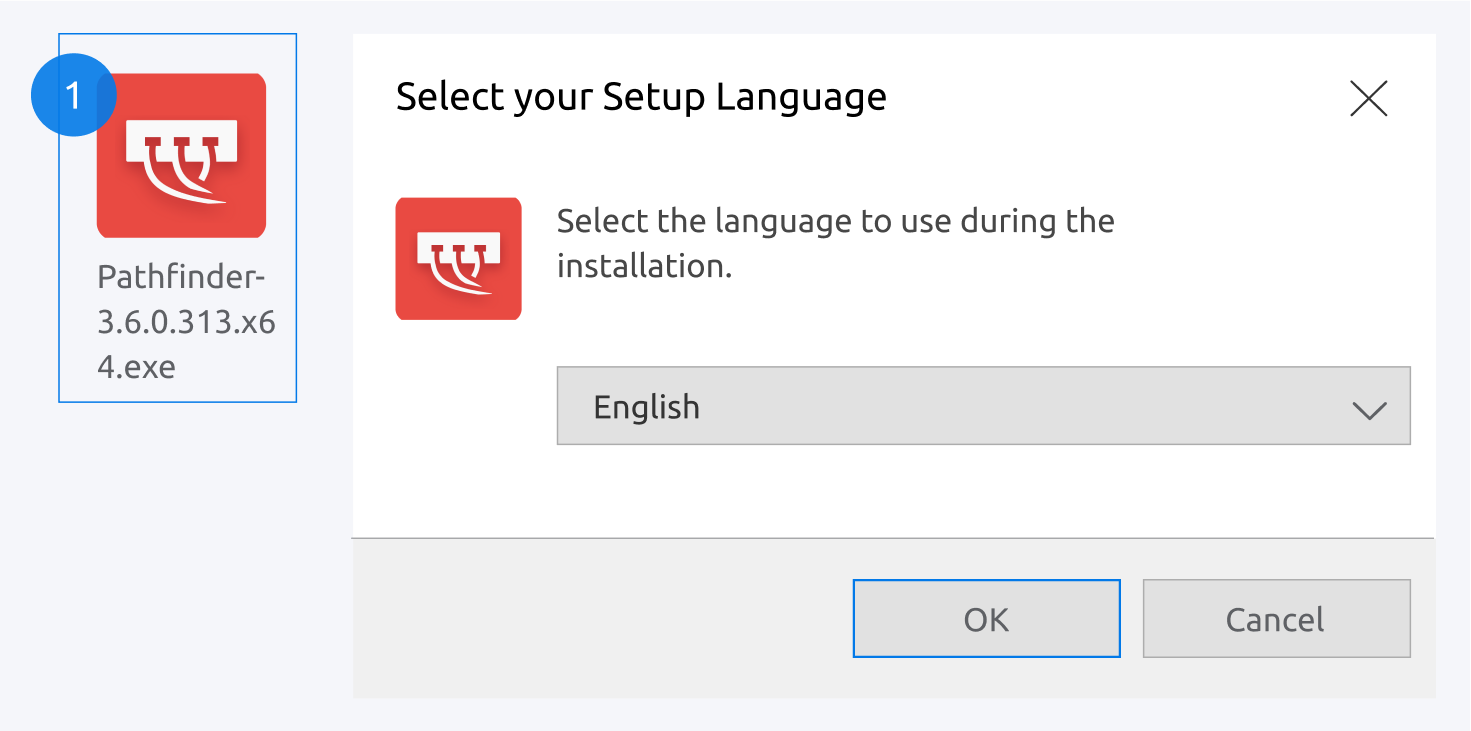The width and height of the screenshot is (1471, 731).
Task: Close the Setup Language dialog with X
Action: tap(1368, 98)
